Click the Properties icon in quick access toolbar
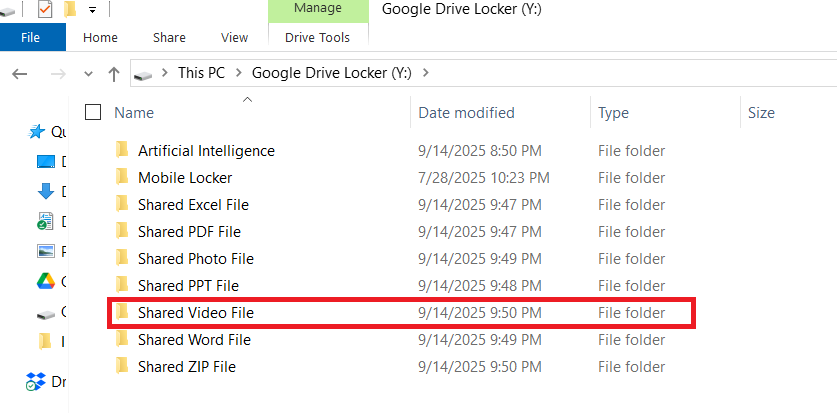Image resolution: width=838 pixels, height=413 pixels. [x=44, y=10]
